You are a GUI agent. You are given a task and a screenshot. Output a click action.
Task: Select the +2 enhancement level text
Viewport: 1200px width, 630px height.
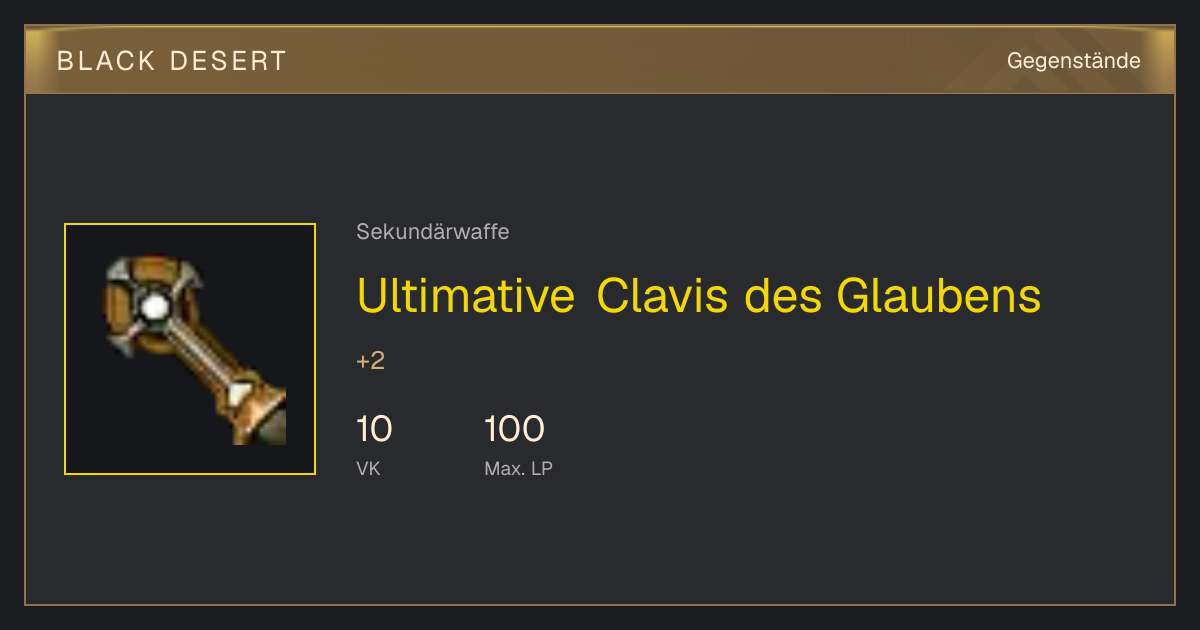coord(370,361)
